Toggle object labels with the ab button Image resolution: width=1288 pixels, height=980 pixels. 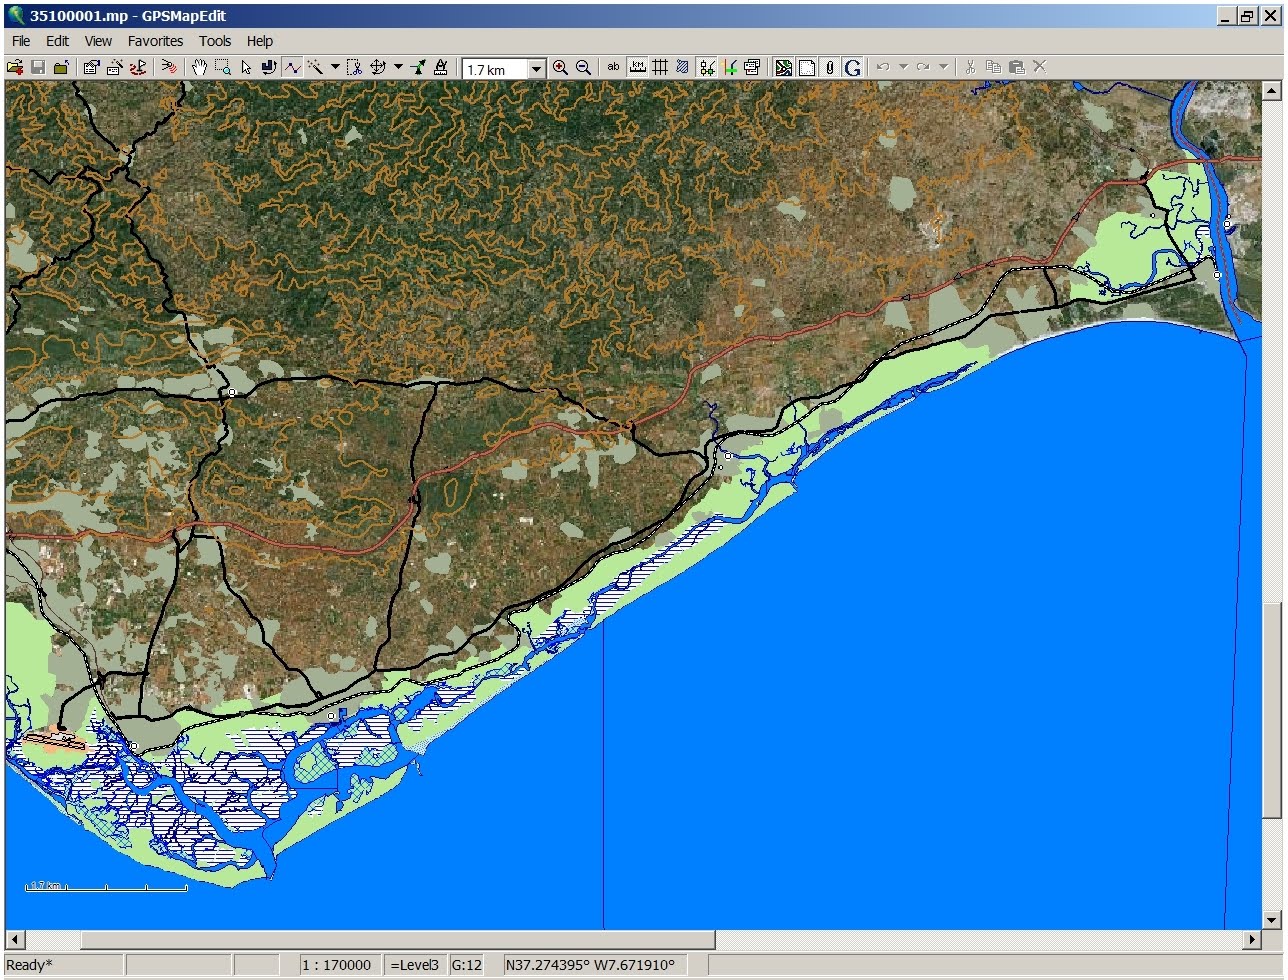click(x=612, y=68)
